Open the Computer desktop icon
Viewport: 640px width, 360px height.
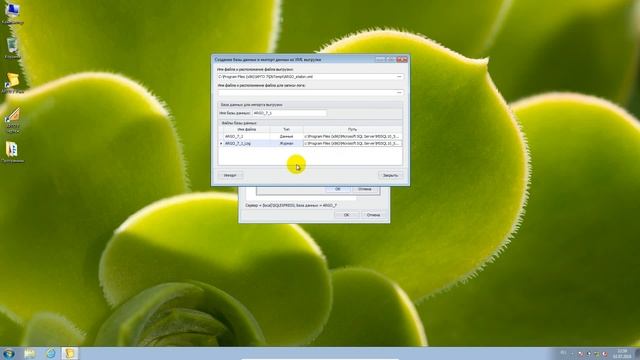click(x=12, y=12)
